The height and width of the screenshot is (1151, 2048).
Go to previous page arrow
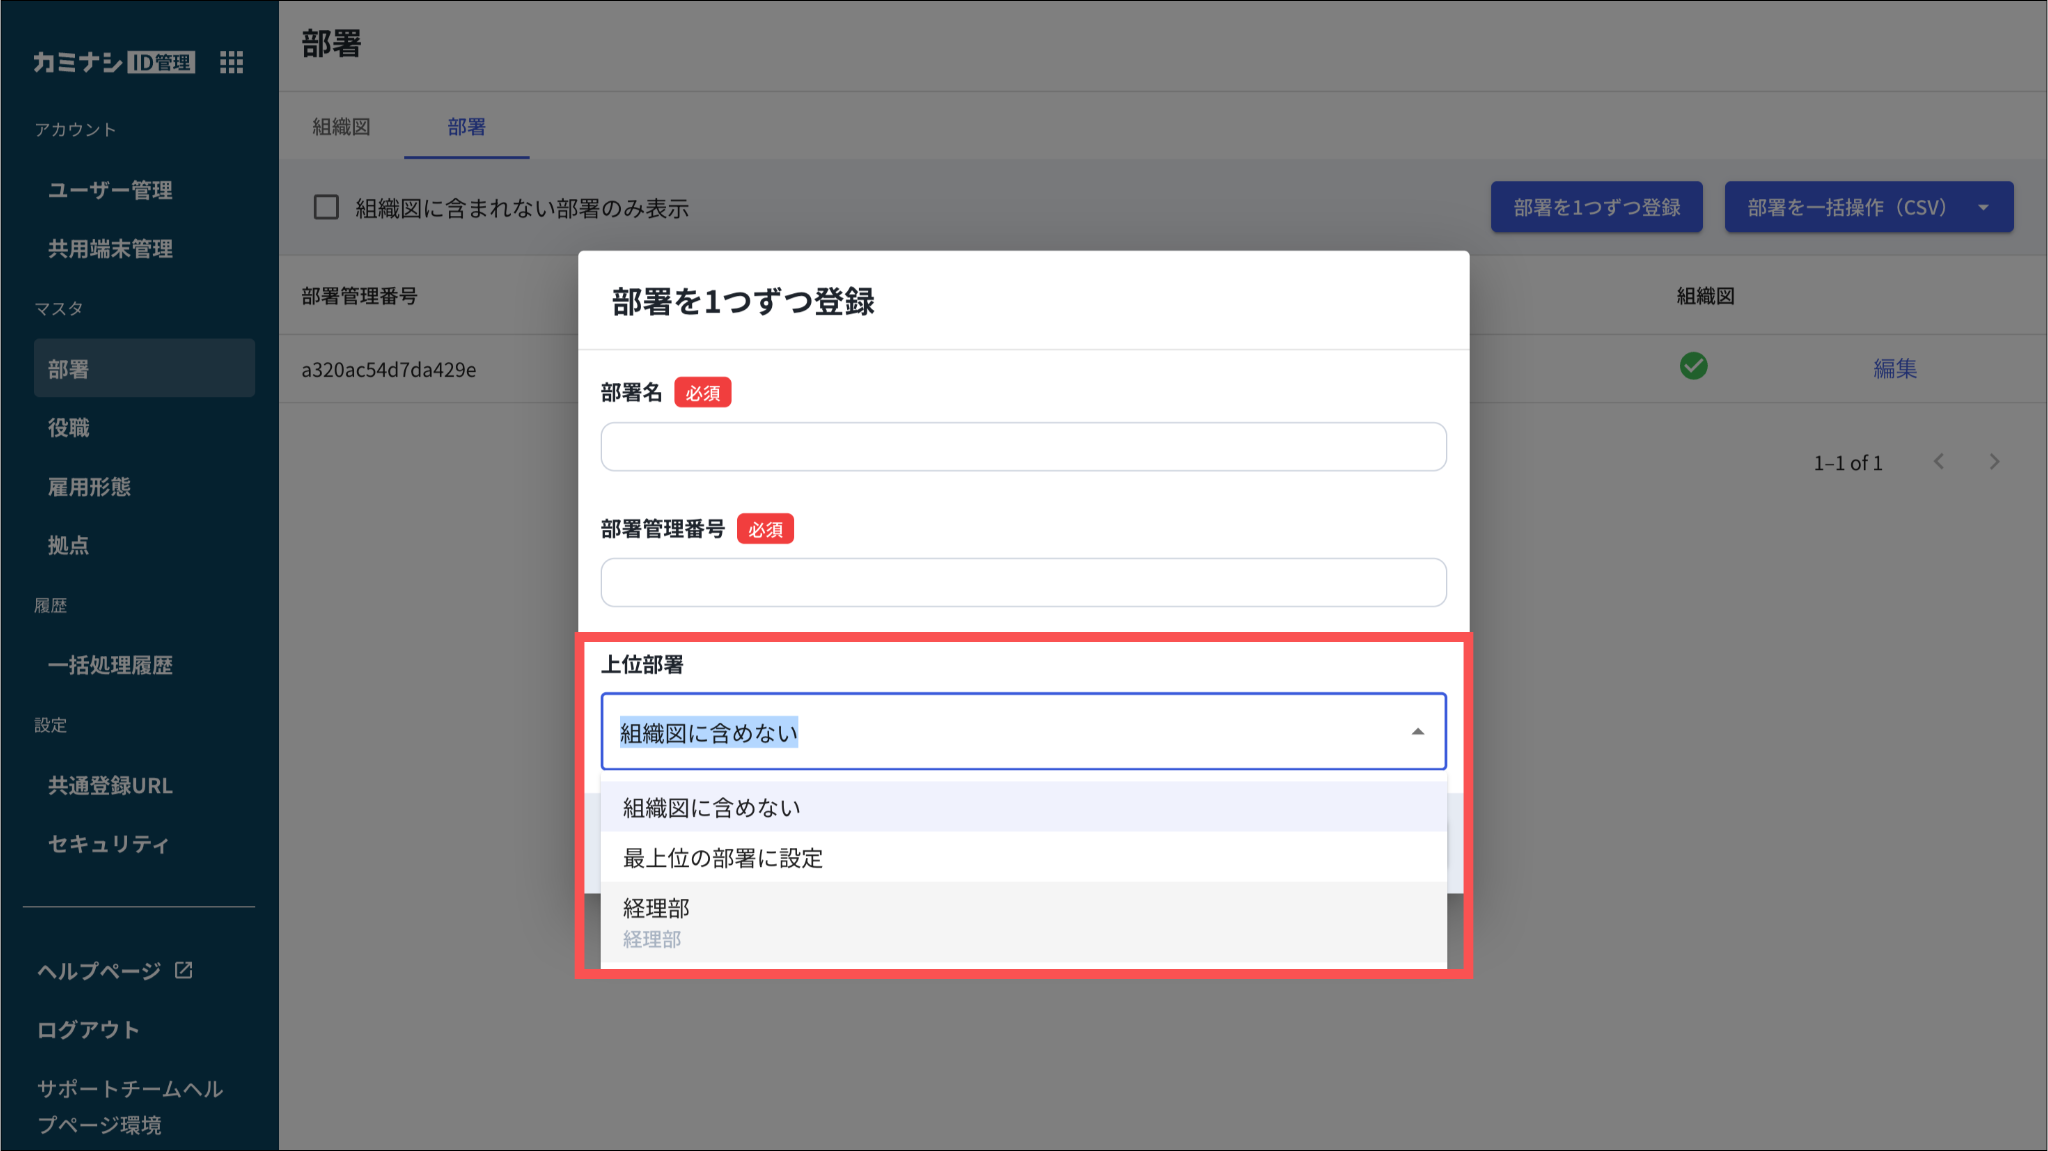1939,462
